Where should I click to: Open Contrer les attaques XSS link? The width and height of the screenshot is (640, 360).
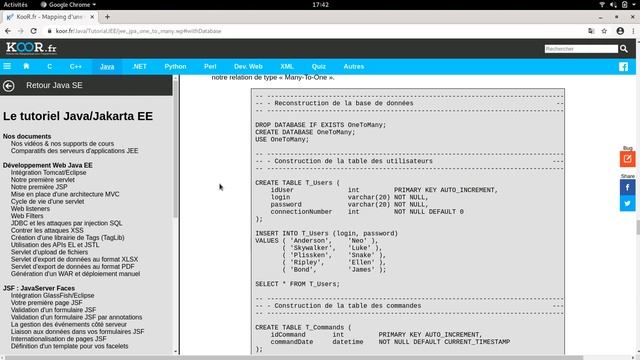[47, 231]
